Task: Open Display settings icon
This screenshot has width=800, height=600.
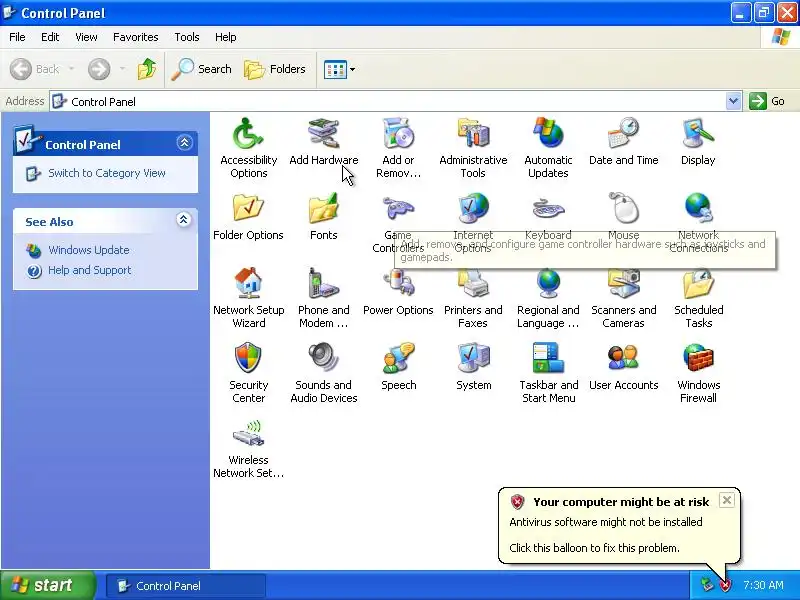Action: (x=698, y=134)
